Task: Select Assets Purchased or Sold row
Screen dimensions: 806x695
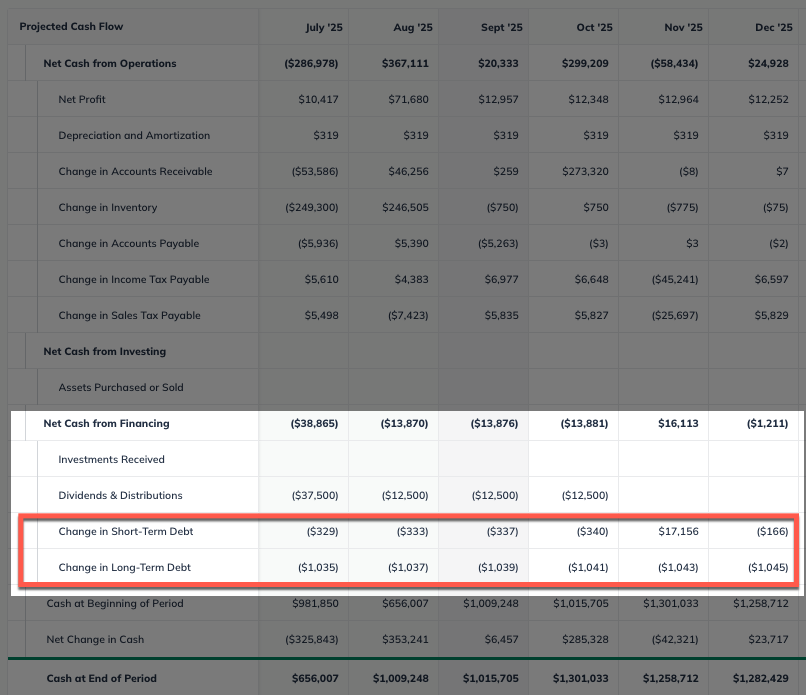Action: [403, 387]
